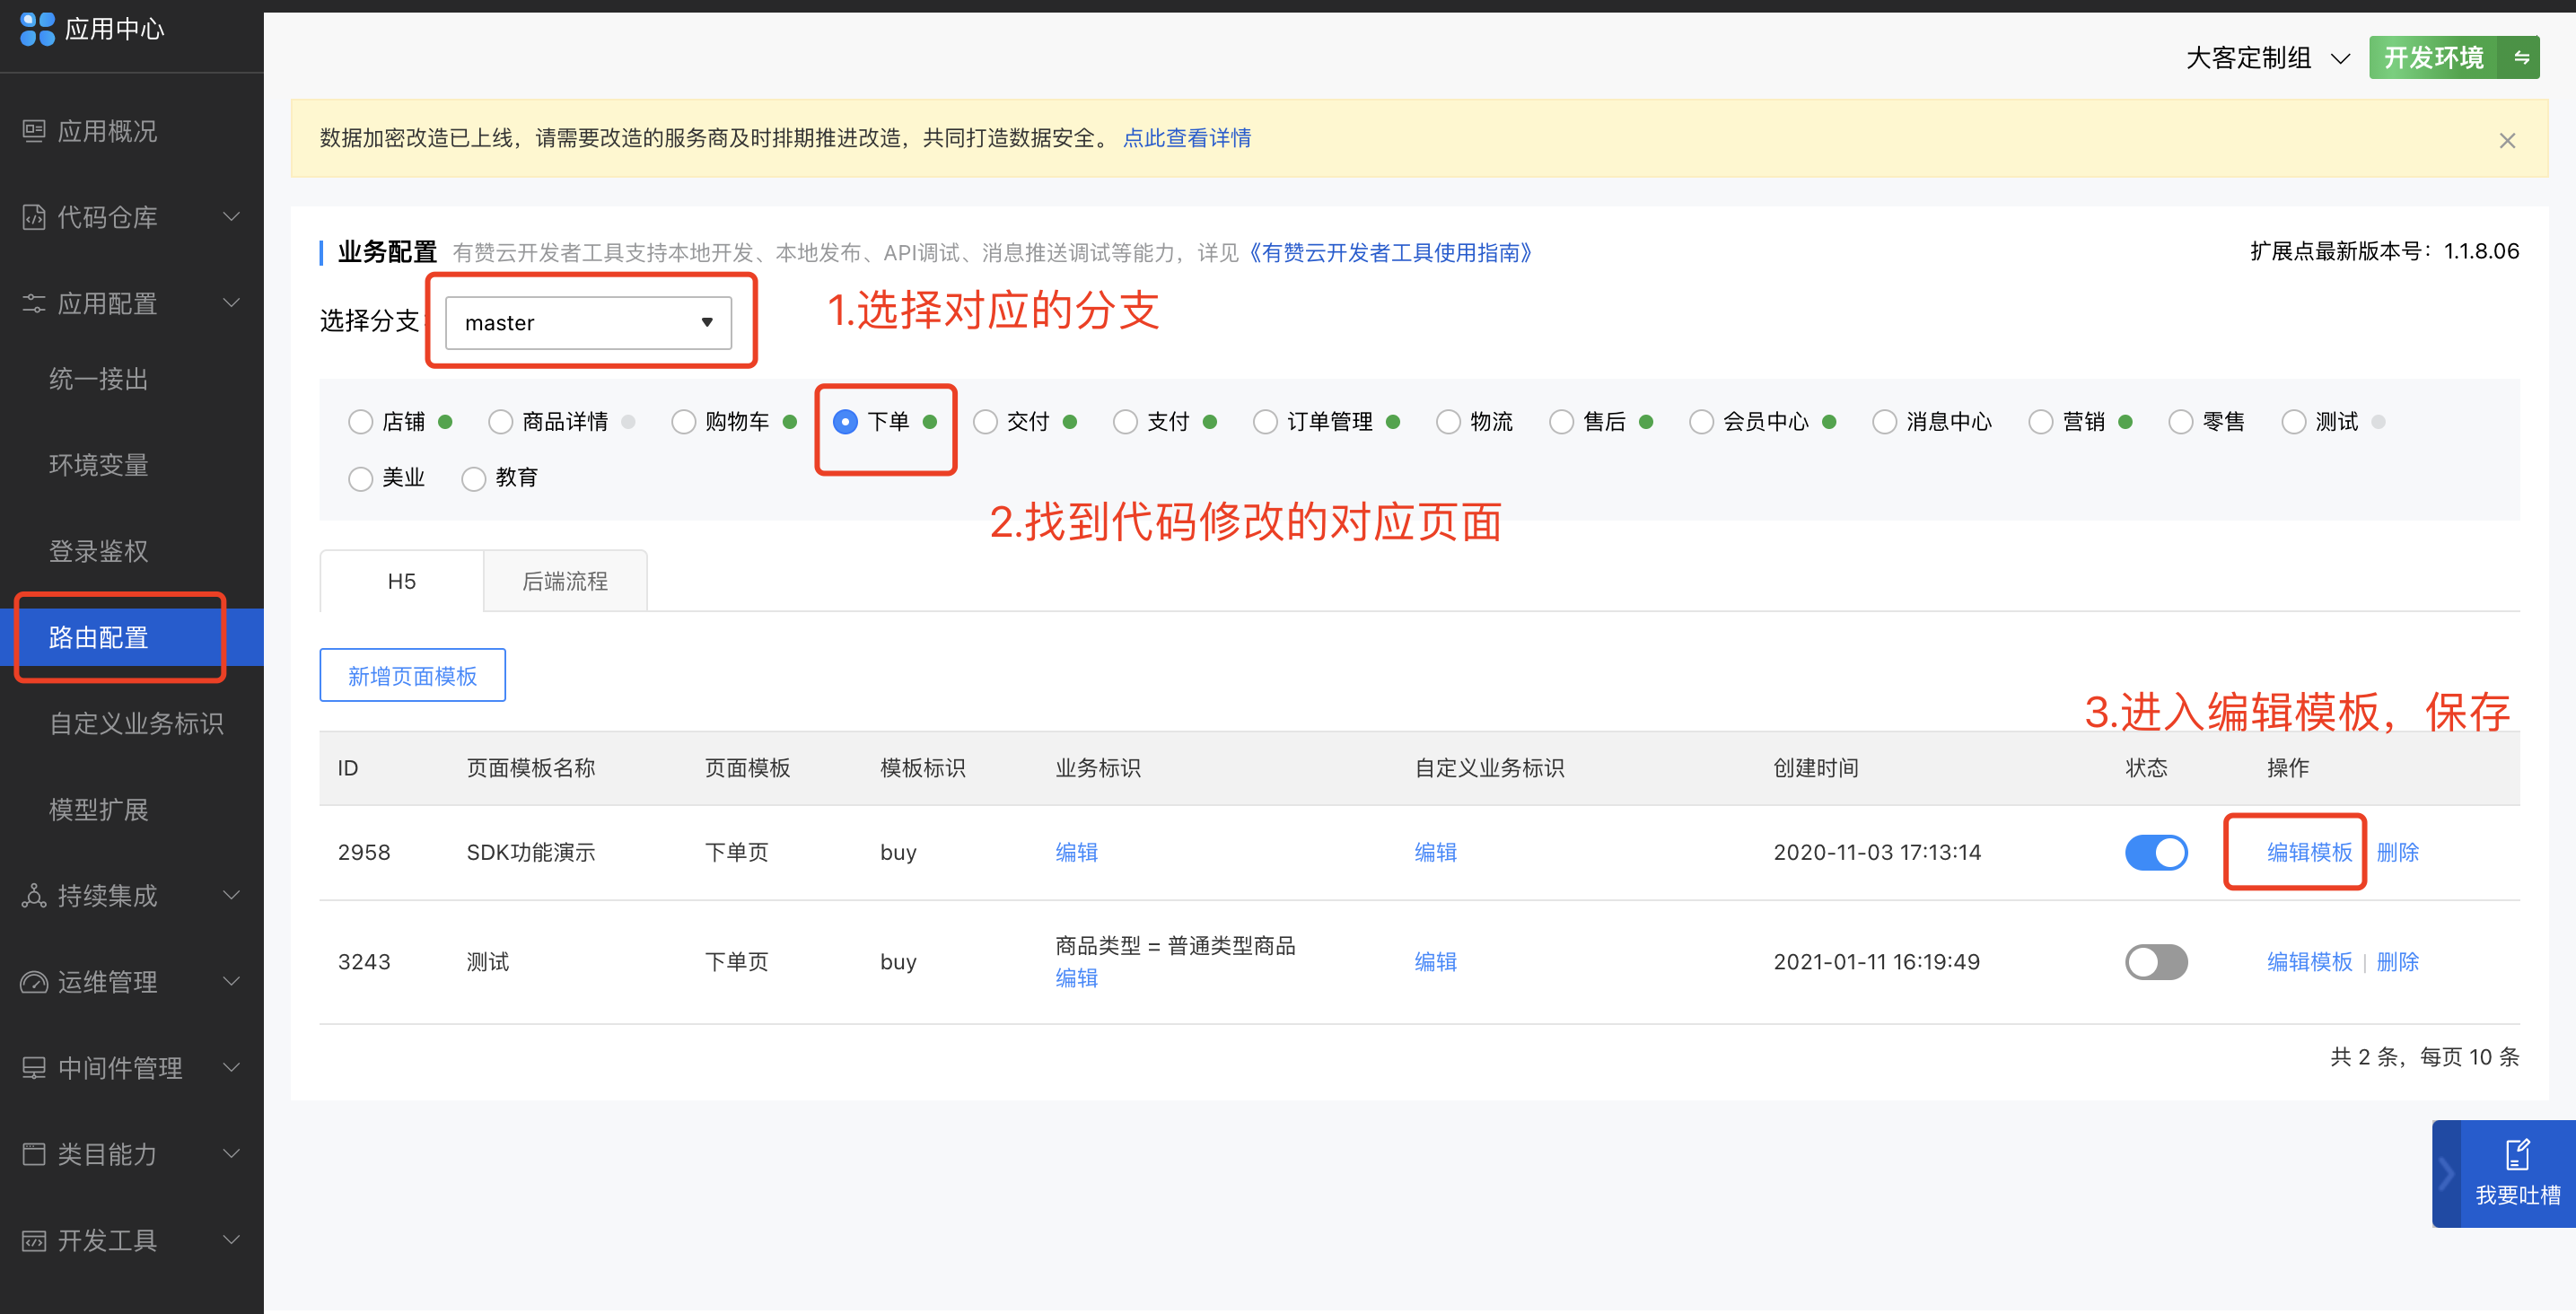2576x1314 pixels.
Task: Open the 点此查看详情 link
Action: tap(1187, 138)
